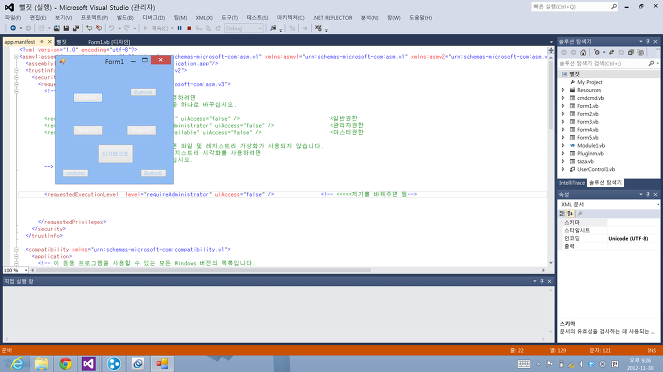The width and height of the screenshot is (663, 372).
Task: Click the Redo arrow in toolbar
Action: coord(127,28)
